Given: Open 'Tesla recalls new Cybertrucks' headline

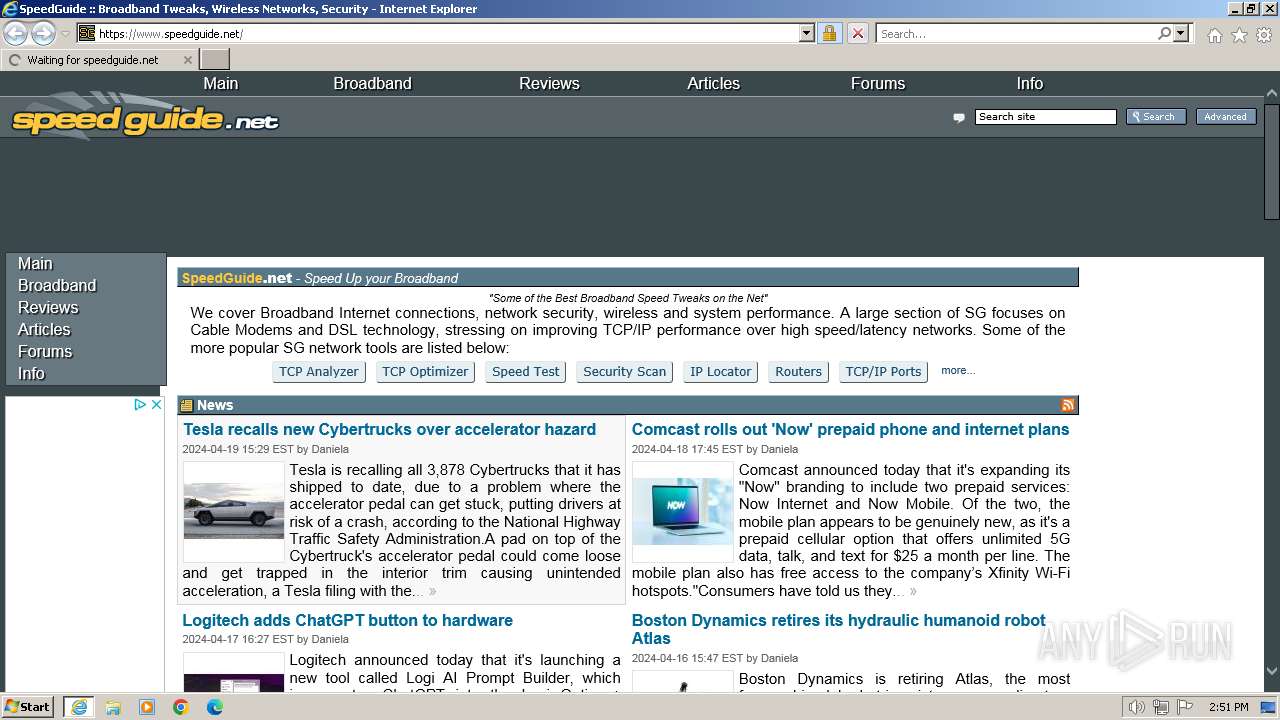Looking at the screenshot, I should (389, 430).
